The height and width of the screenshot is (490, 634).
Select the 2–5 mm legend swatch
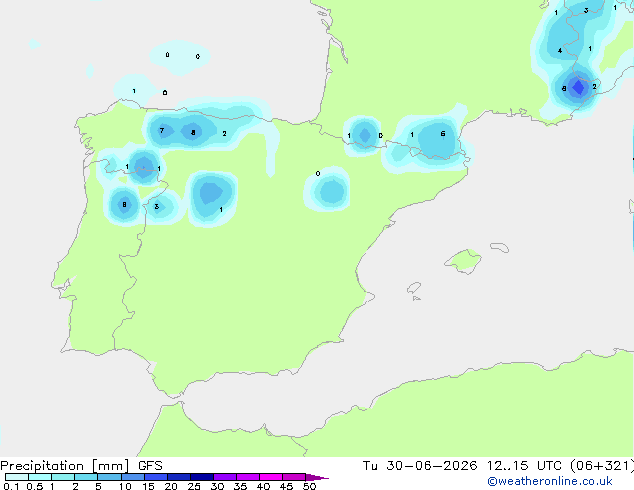86,477
